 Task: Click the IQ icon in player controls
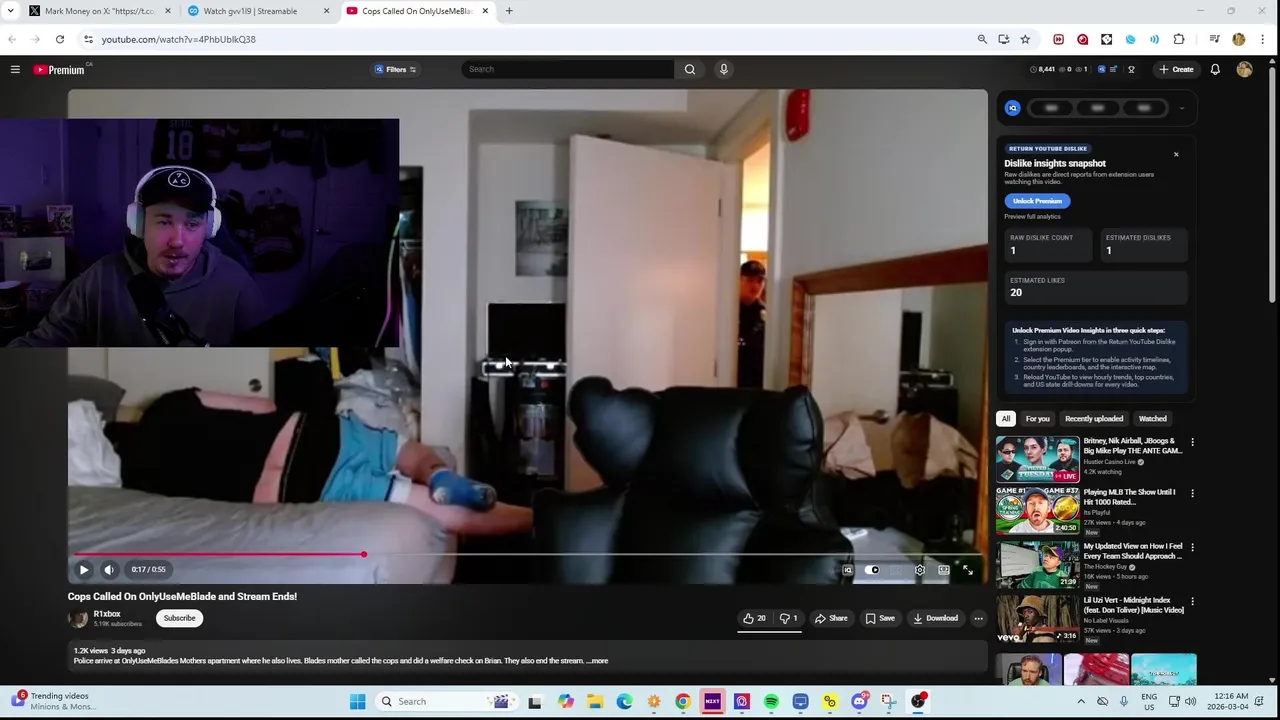click(x=848, y=570)
